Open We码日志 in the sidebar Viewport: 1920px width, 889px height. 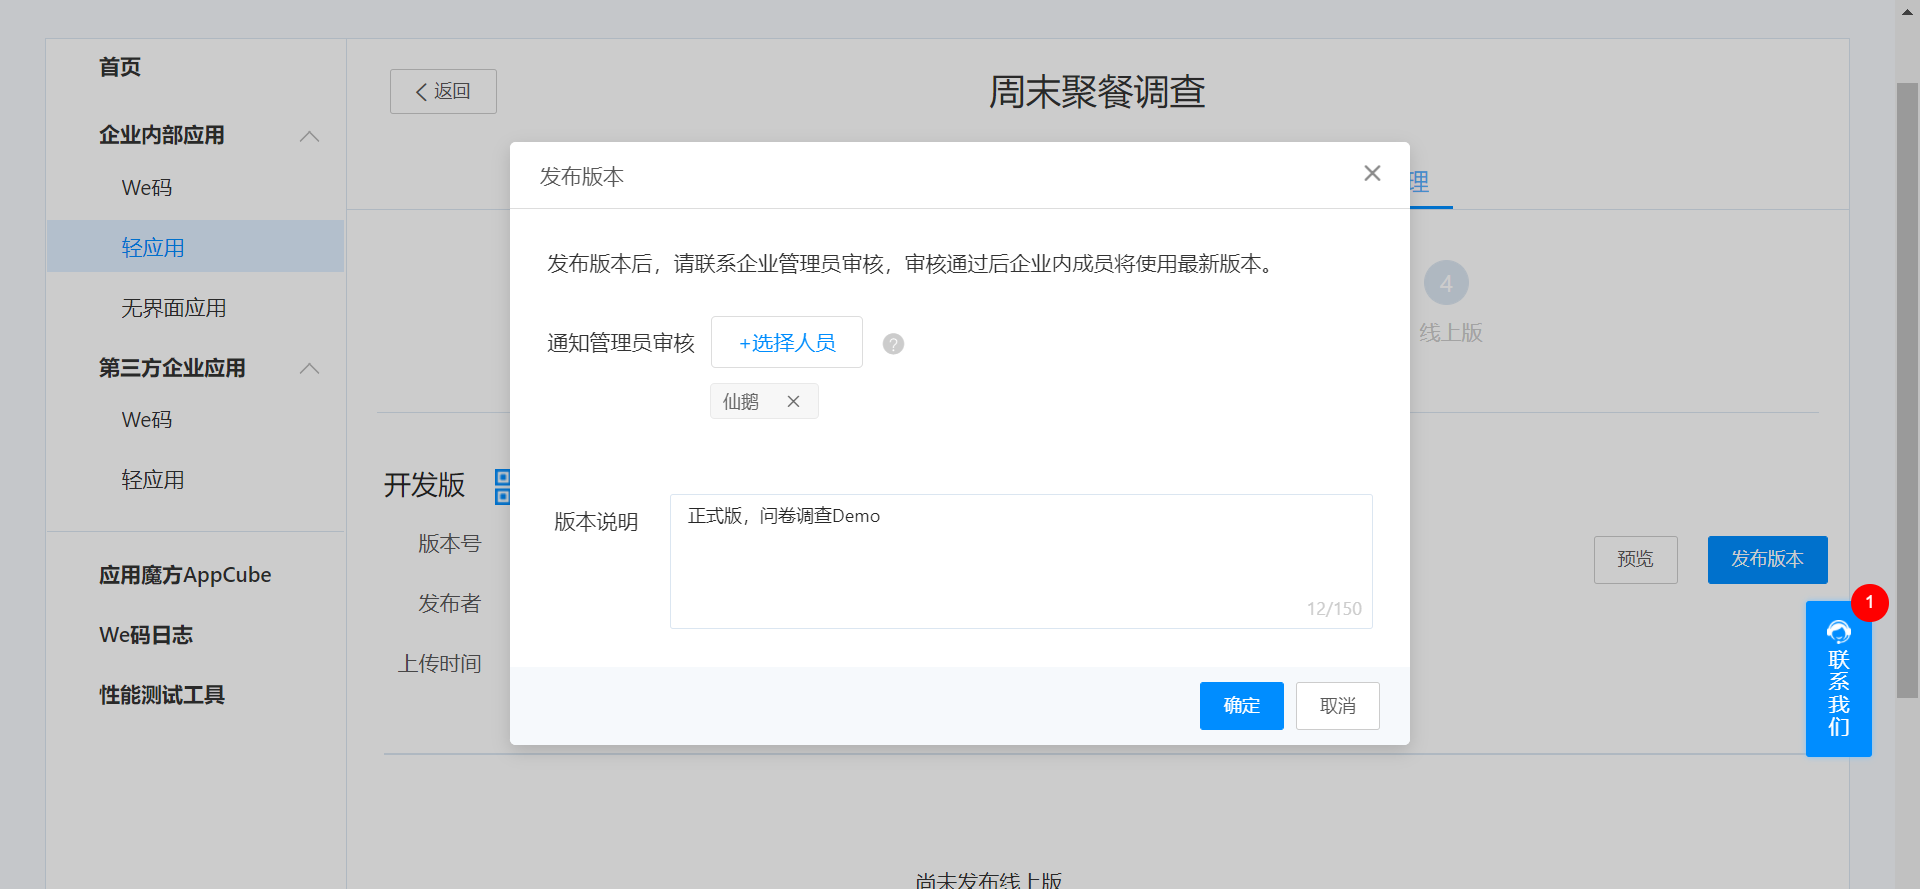[x=146, y=635]
